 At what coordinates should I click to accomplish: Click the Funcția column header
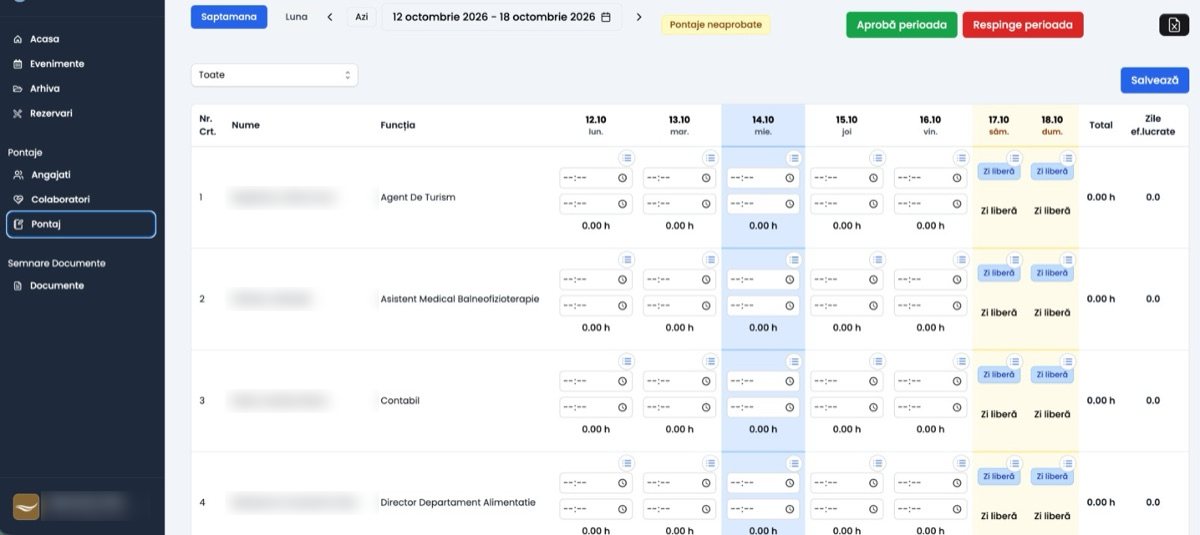(398, 125)
